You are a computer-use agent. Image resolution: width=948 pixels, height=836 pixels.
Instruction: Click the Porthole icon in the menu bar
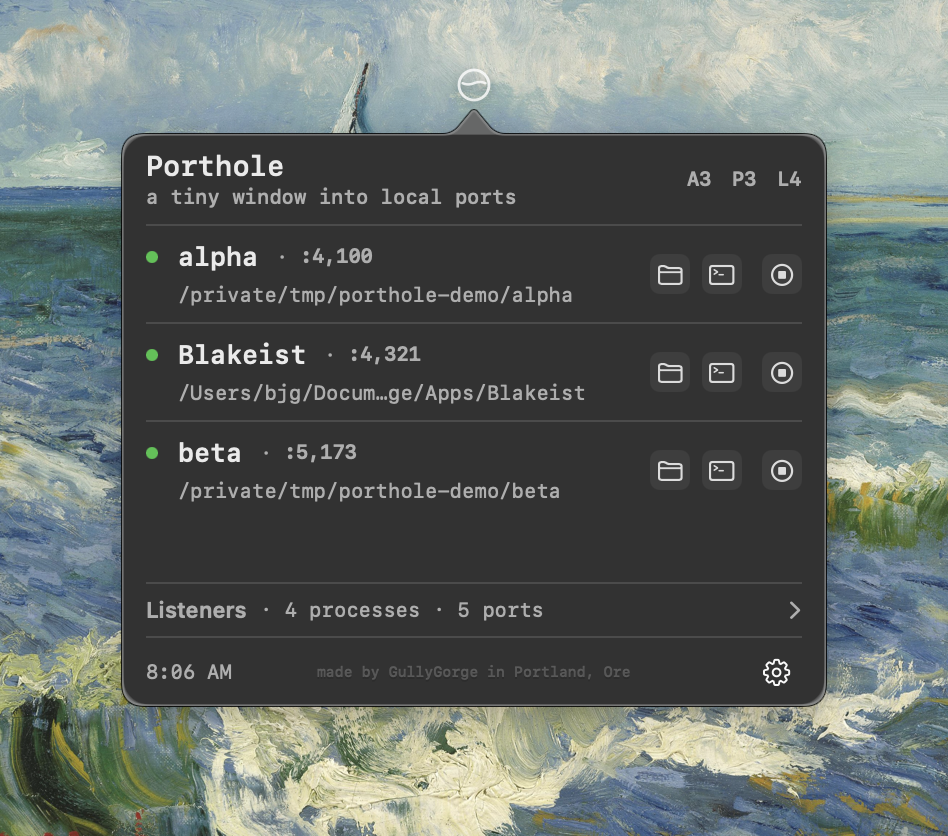pyautogui.click(x=473, y=84)
